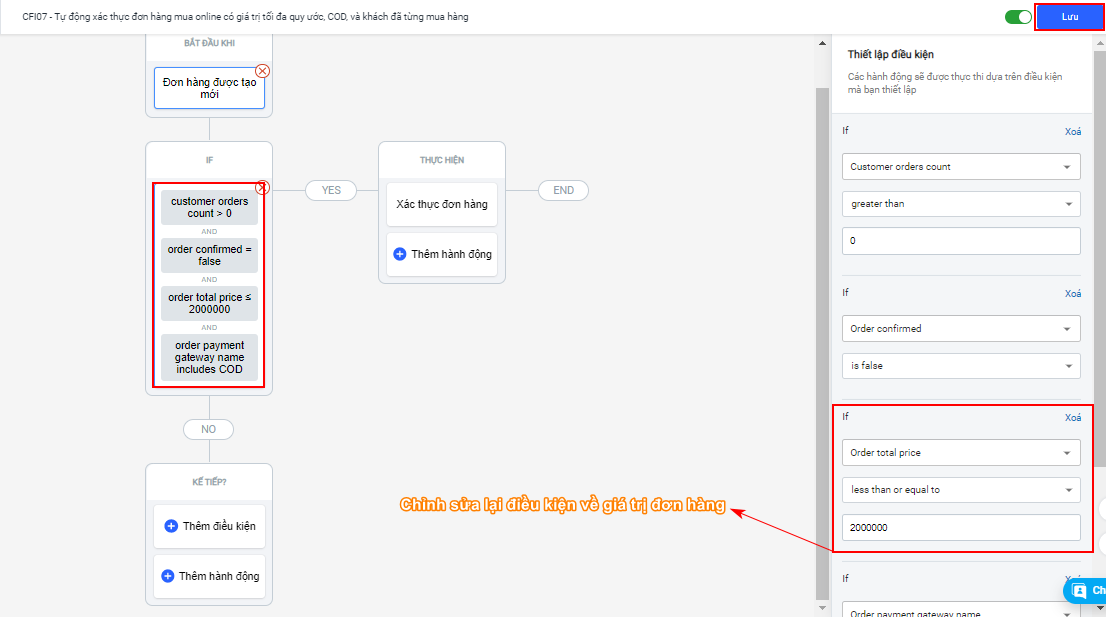Open the 'Order total price' dropdown

[x=961, y=453]
